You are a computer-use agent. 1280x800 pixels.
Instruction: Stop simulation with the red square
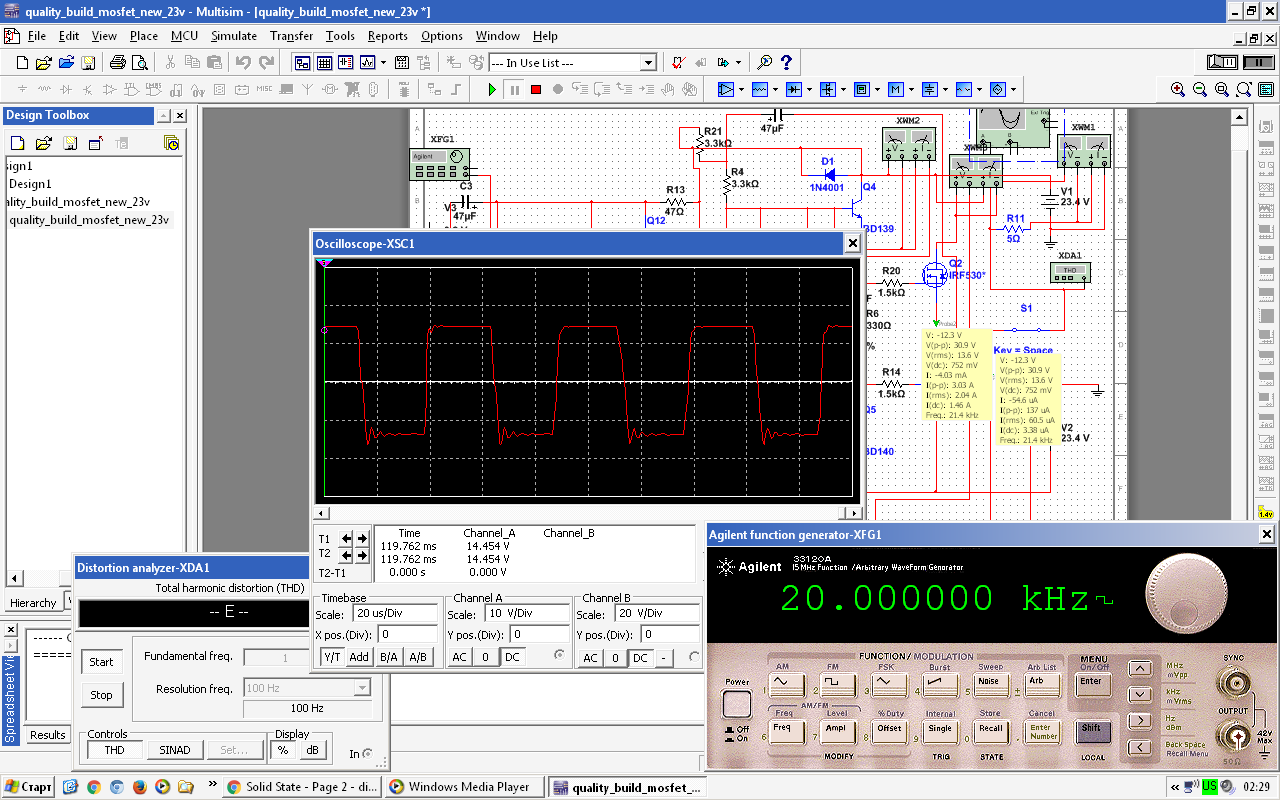click(536, 89)
